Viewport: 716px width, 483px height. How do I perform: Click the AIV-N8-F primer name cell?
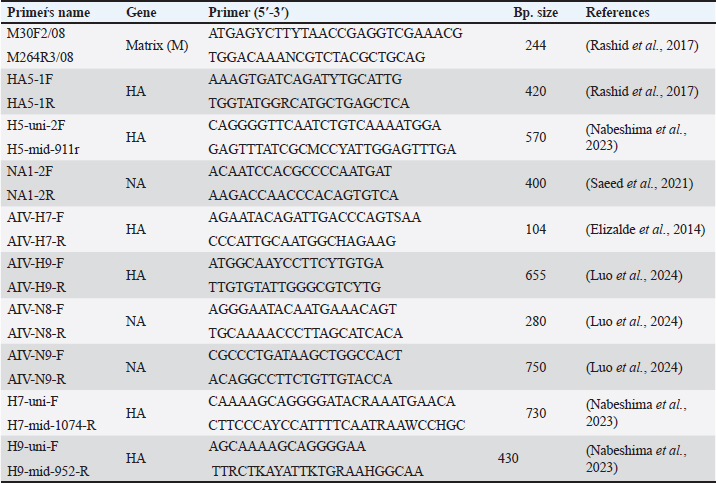[x=36, y=310]
